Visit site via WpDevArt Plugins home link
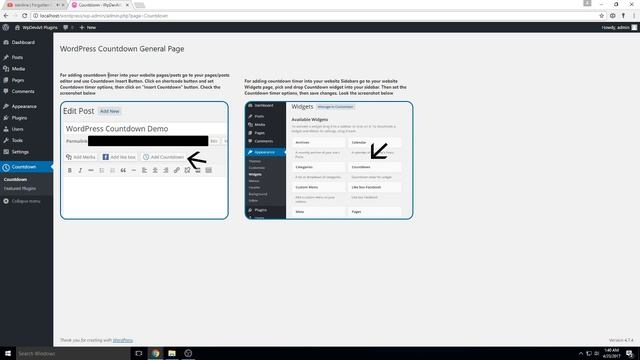This screenshot has width=640, height=360. 36,27
